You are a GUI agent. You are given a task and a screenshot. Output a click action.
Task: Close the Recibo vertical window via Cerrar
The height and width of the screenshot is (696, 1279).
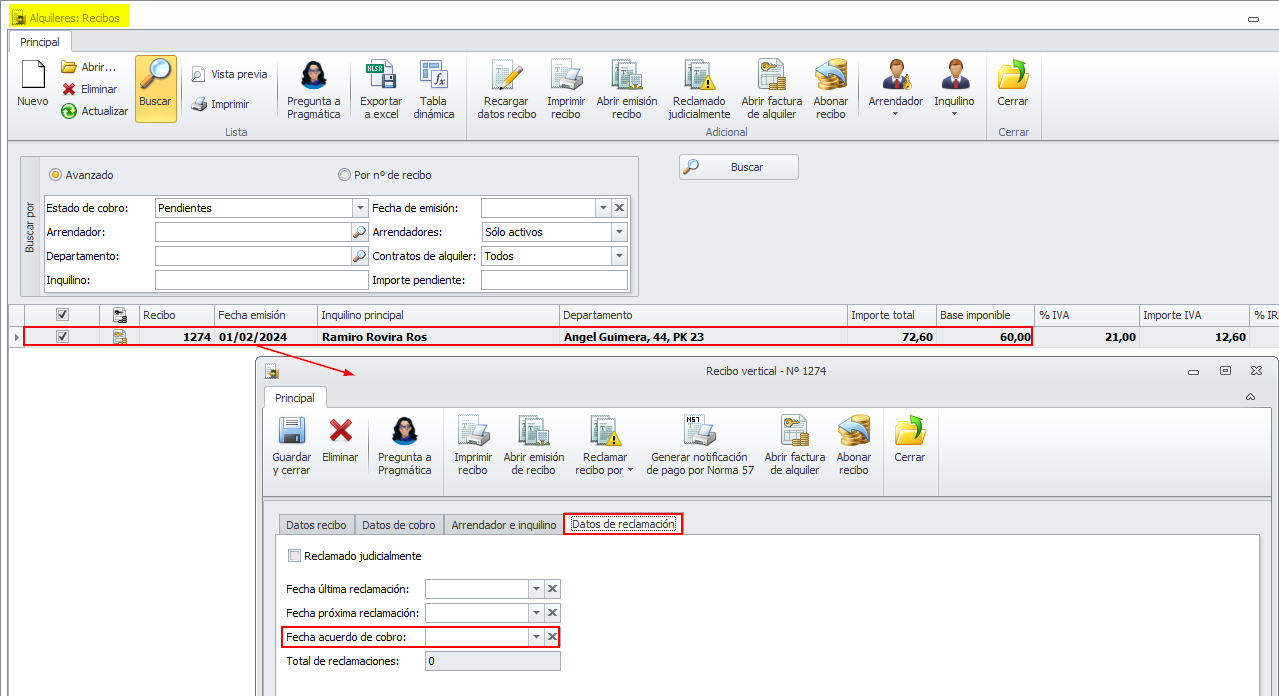pos(910,440)
